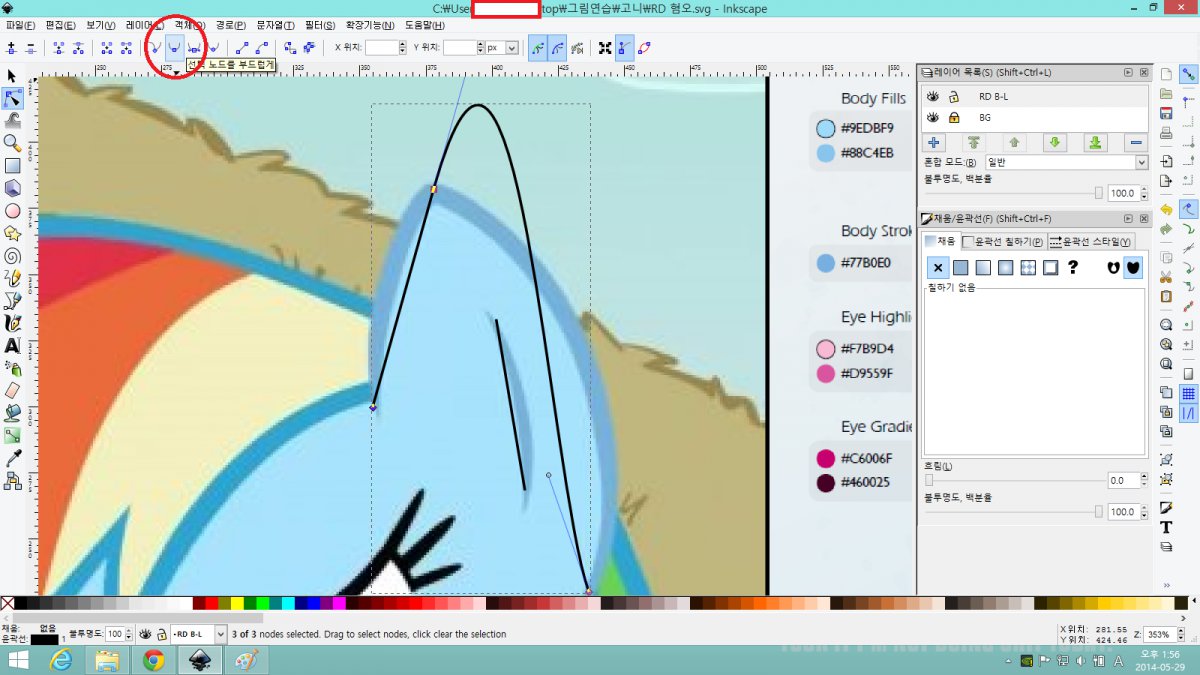This screenshot has height=675, width=1200.
Task: Select the Bezier pen tool
Action: click(x=13, y=300)
